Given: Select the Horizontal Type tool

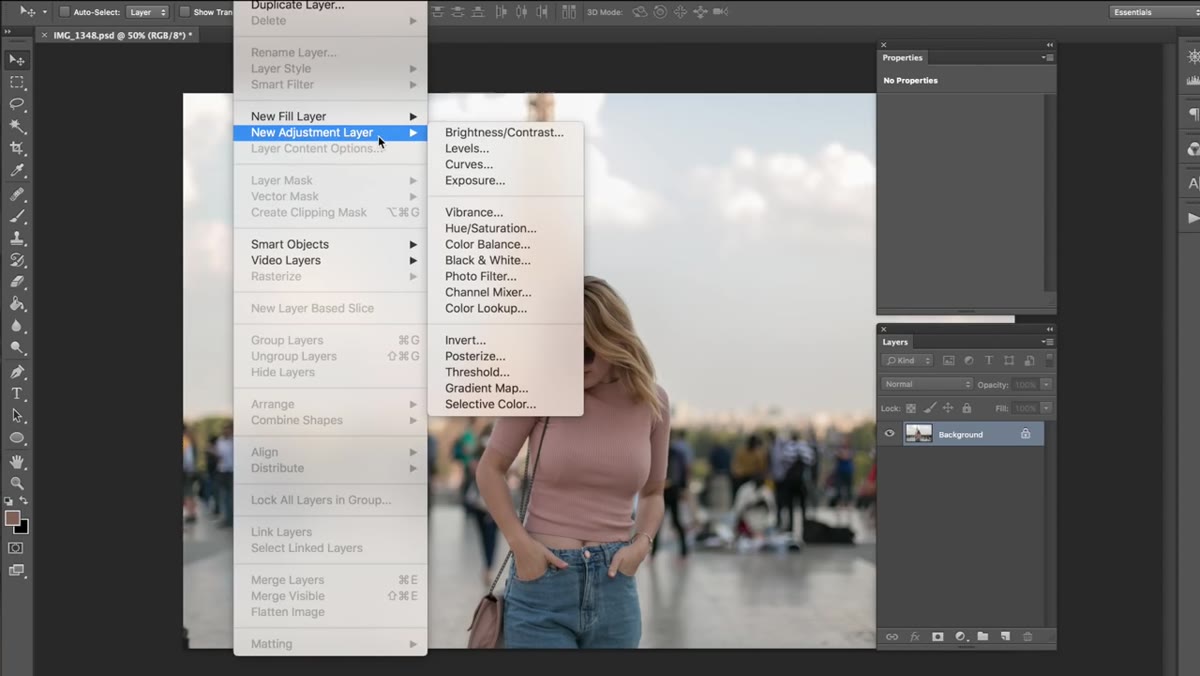Looking at the screenshot, I should (17, 394).
